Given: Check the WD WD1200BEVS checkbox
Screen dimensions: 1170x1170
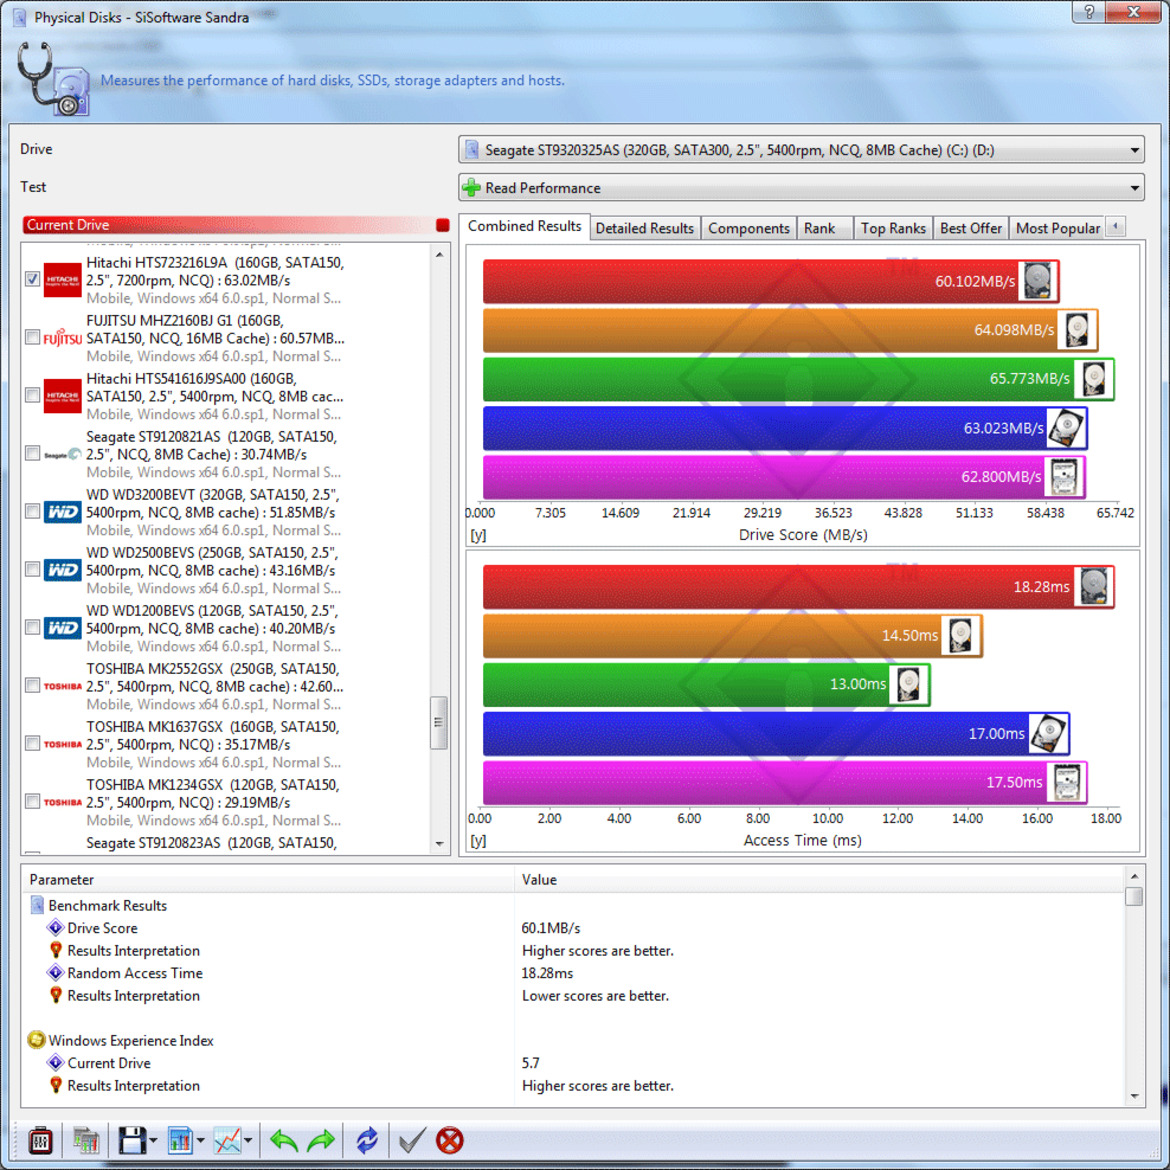Looking at the screenshot, I should (x=32, y=627).
